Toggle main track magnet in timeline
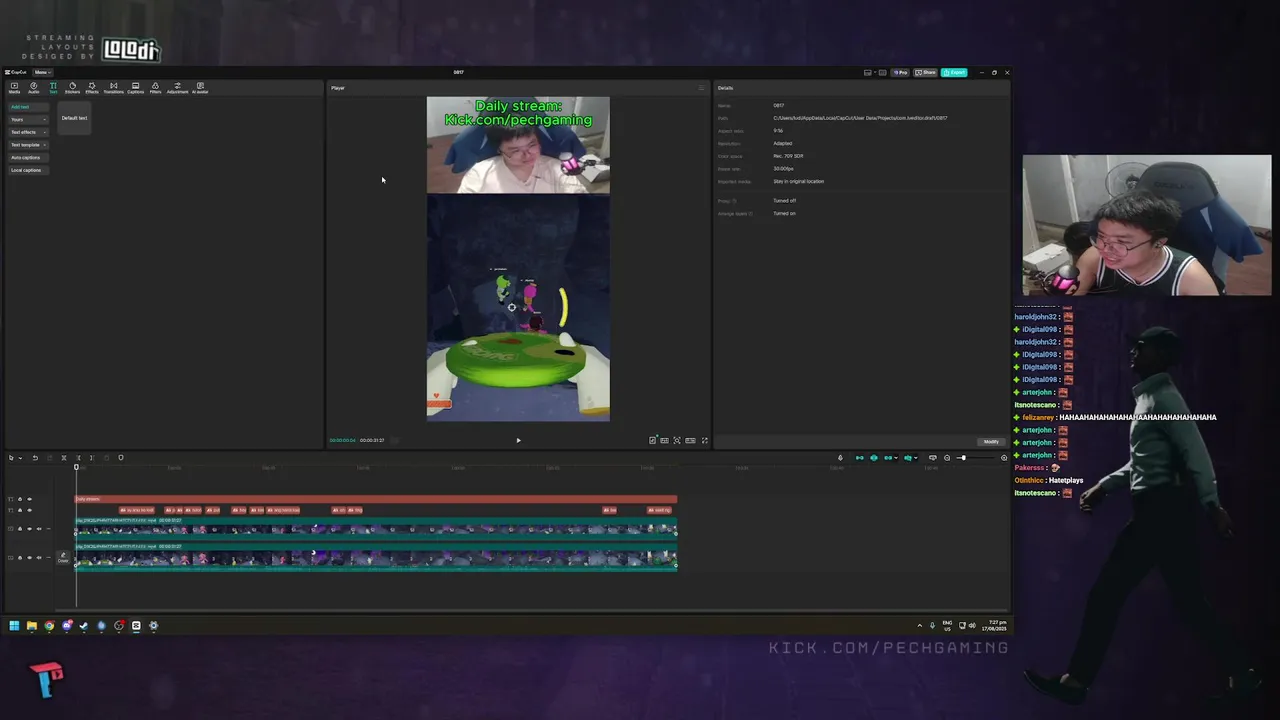Image resolution: width=1280 pixels, height=720 pixels. (860, 458)
